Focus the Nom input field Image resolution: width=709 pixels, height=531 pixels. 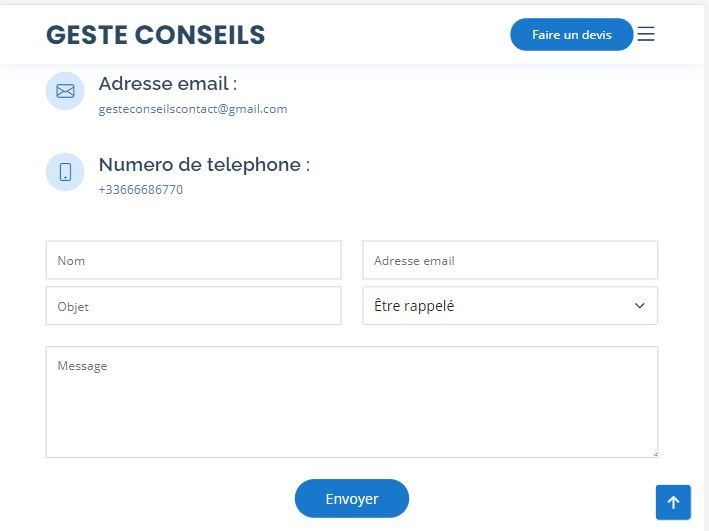click(194, 260)
